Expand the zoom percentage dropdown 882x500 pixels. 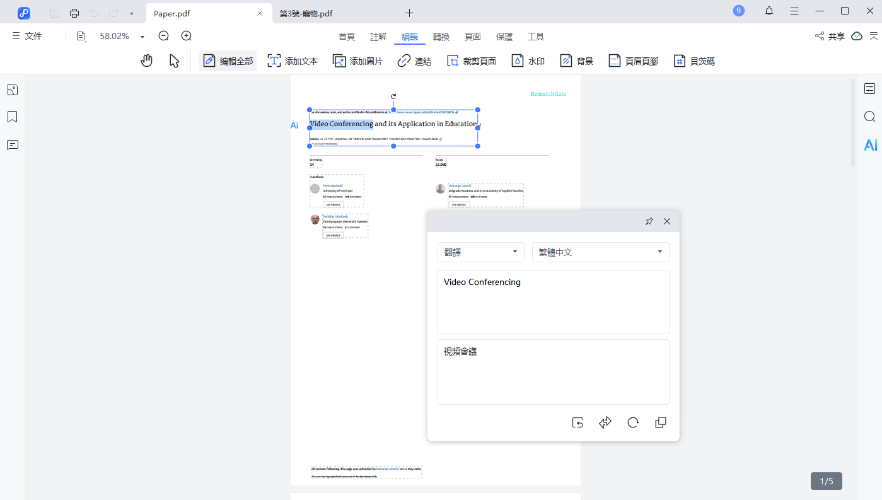click(x=142, y=36)
